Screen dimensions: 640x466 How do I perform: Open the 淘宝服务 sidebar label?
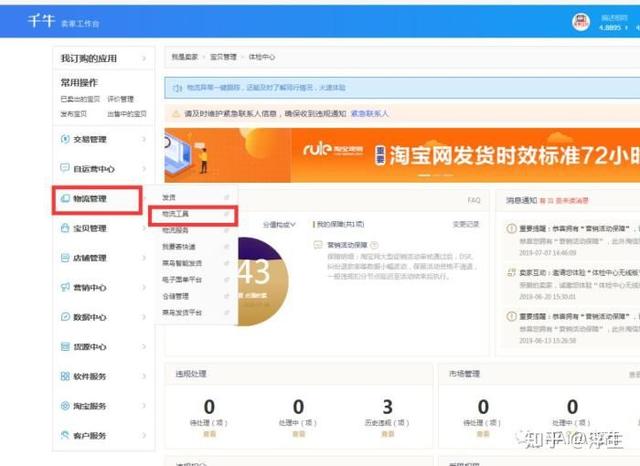[90, 406]
